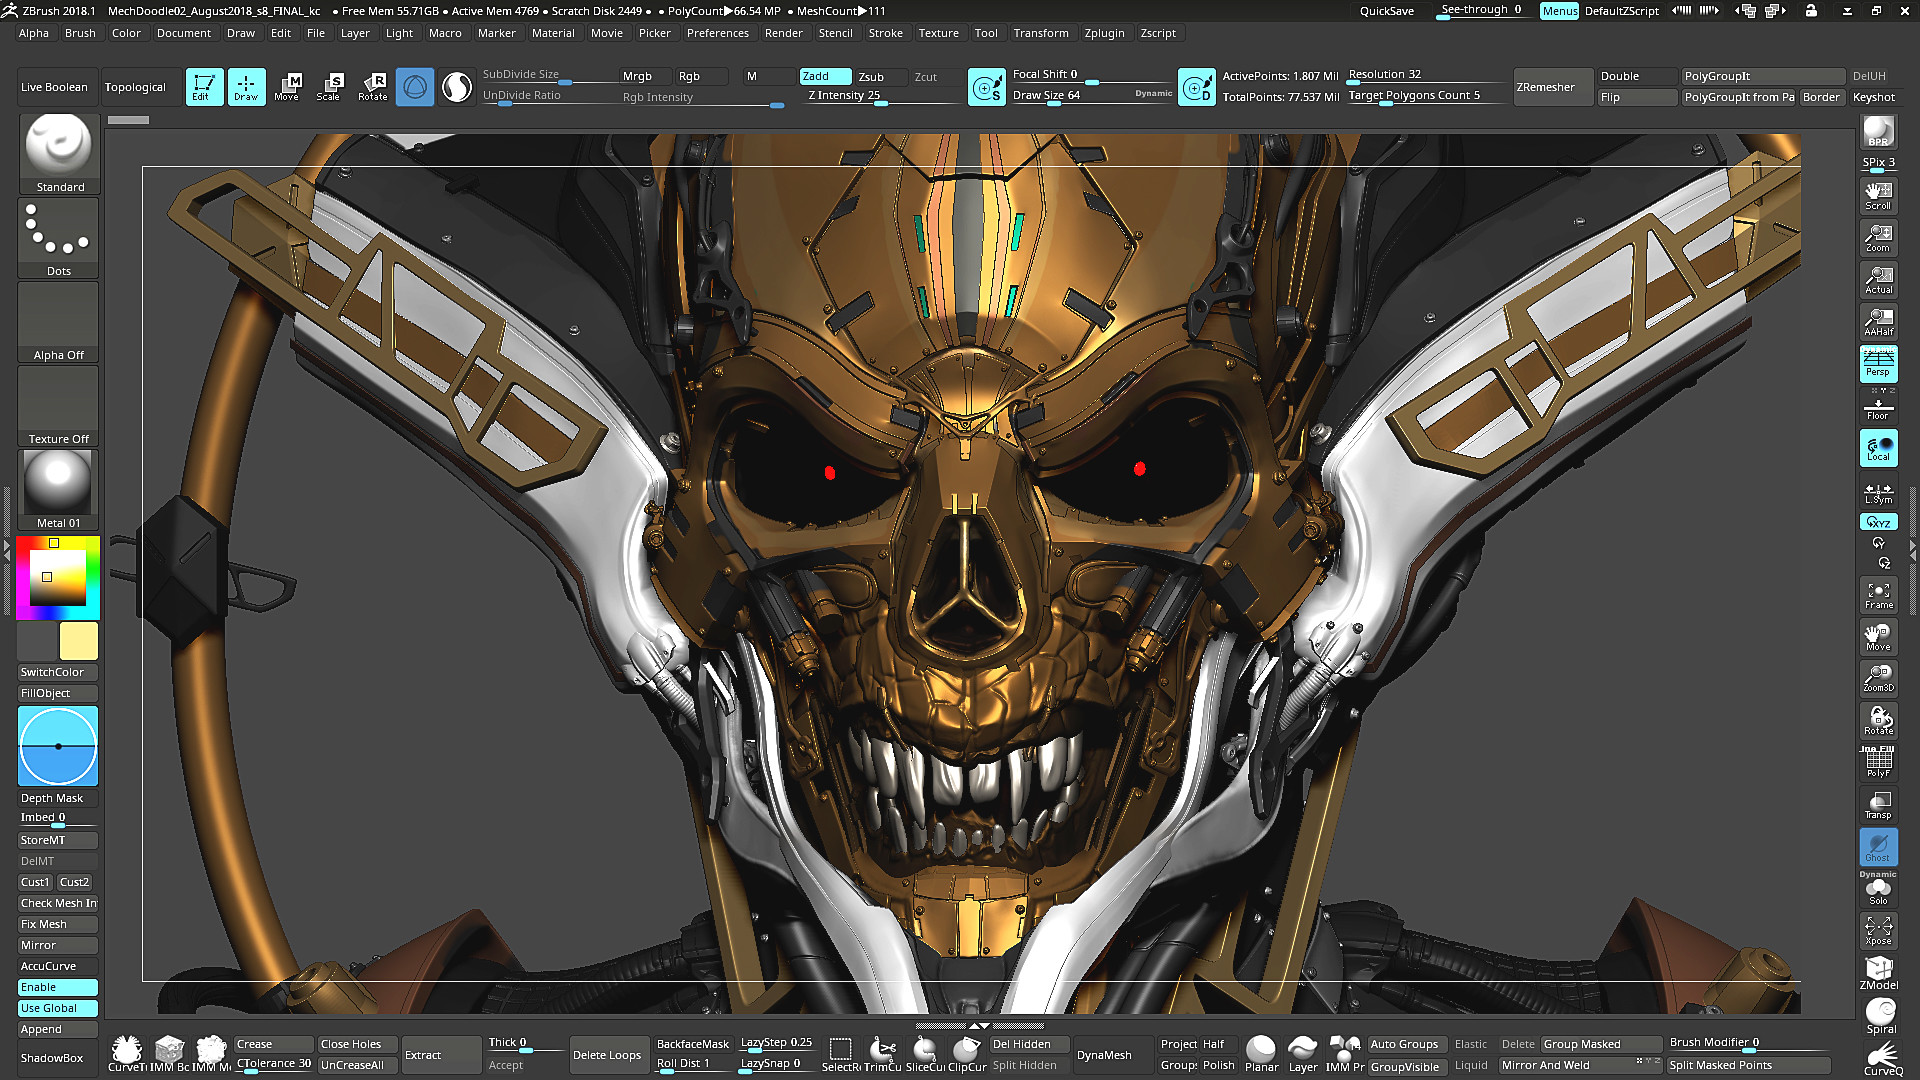Click the Xpose icon
This screenshot has height=1080, width=1920.
tap(1878, 931)
